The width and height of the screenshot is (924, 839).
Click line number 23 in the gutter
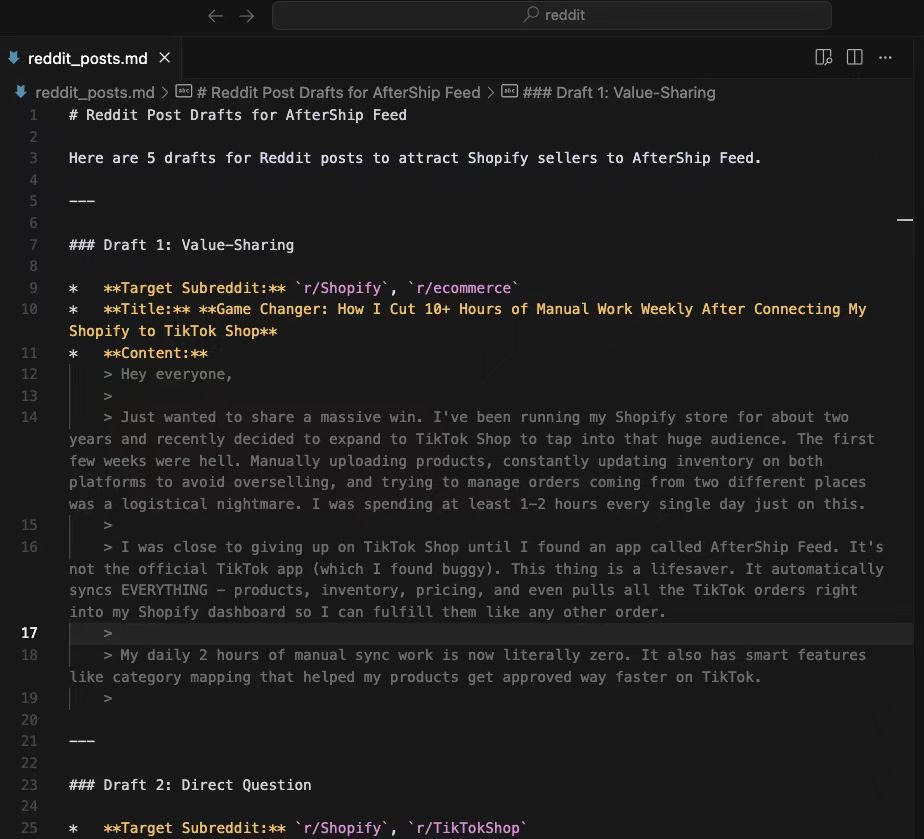click(x=29, y=785)
